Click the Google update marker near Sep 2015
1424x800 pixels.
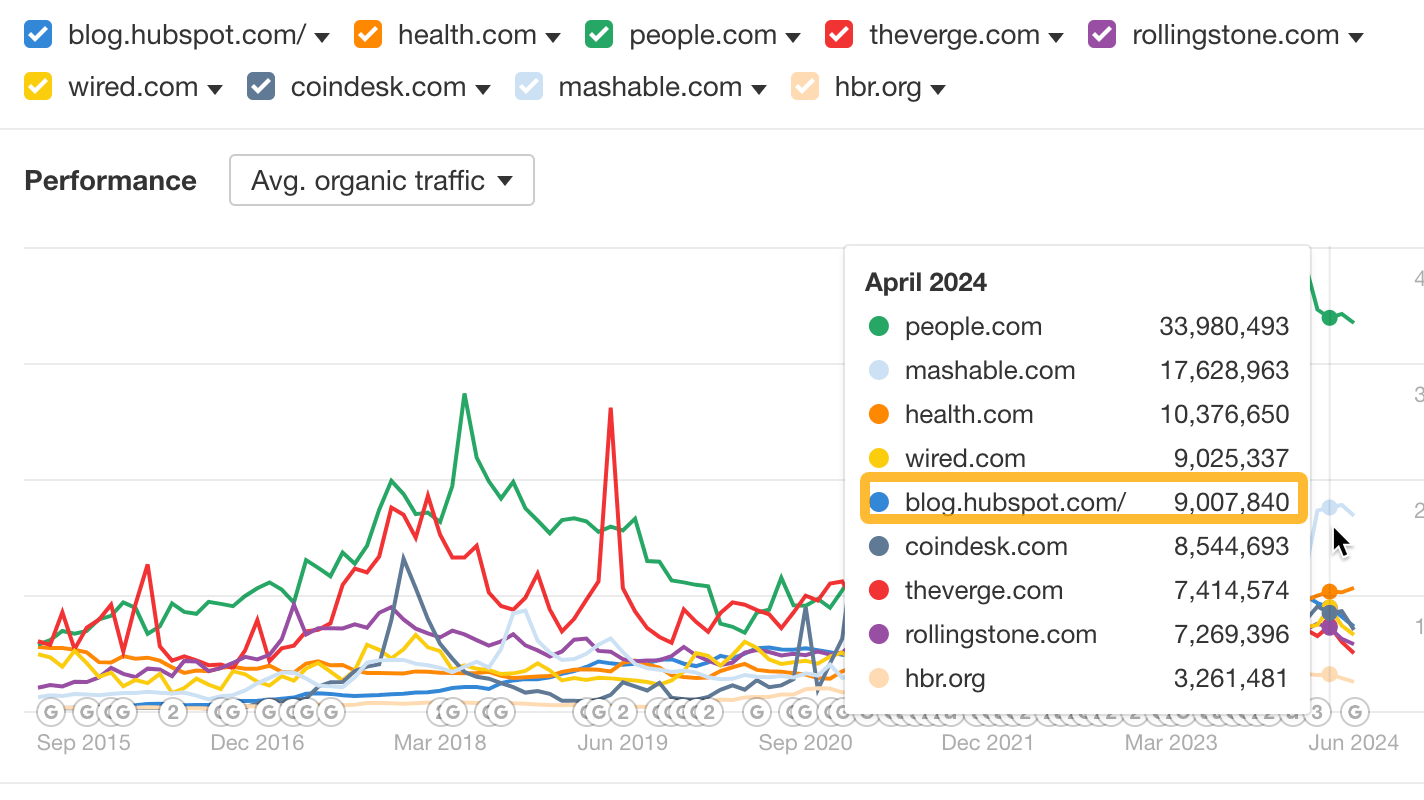(50, 712)
